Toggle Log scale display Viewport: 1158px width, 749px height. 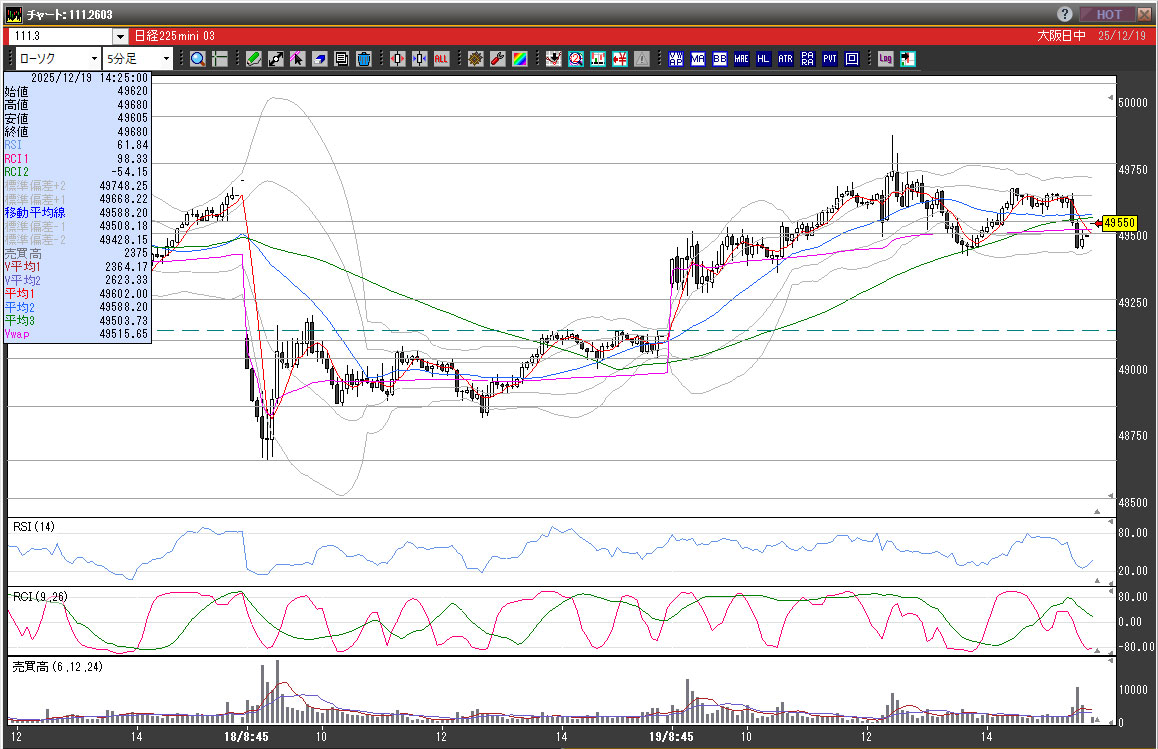coord(886,59)
